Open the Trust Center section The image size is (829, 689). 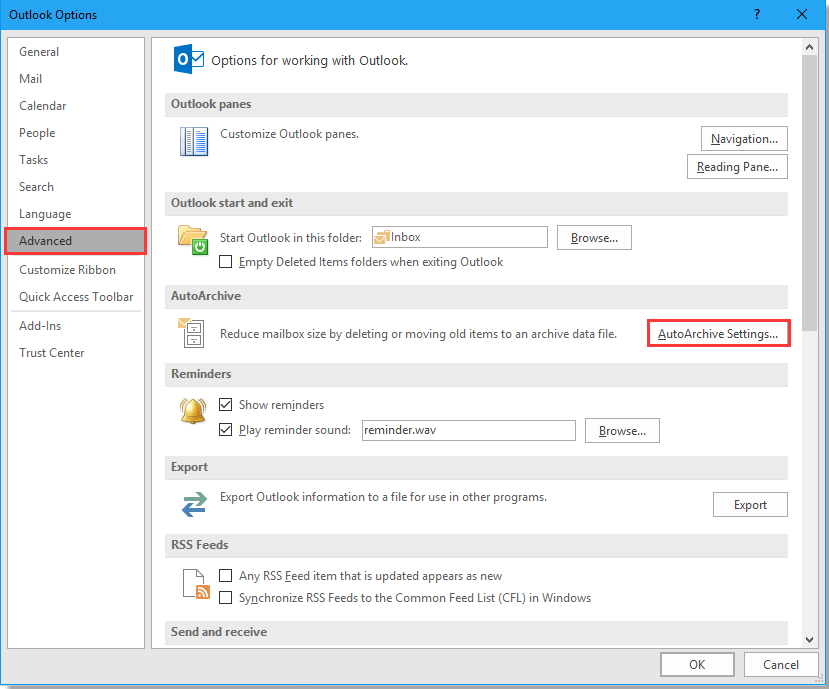tap(51, 352)
